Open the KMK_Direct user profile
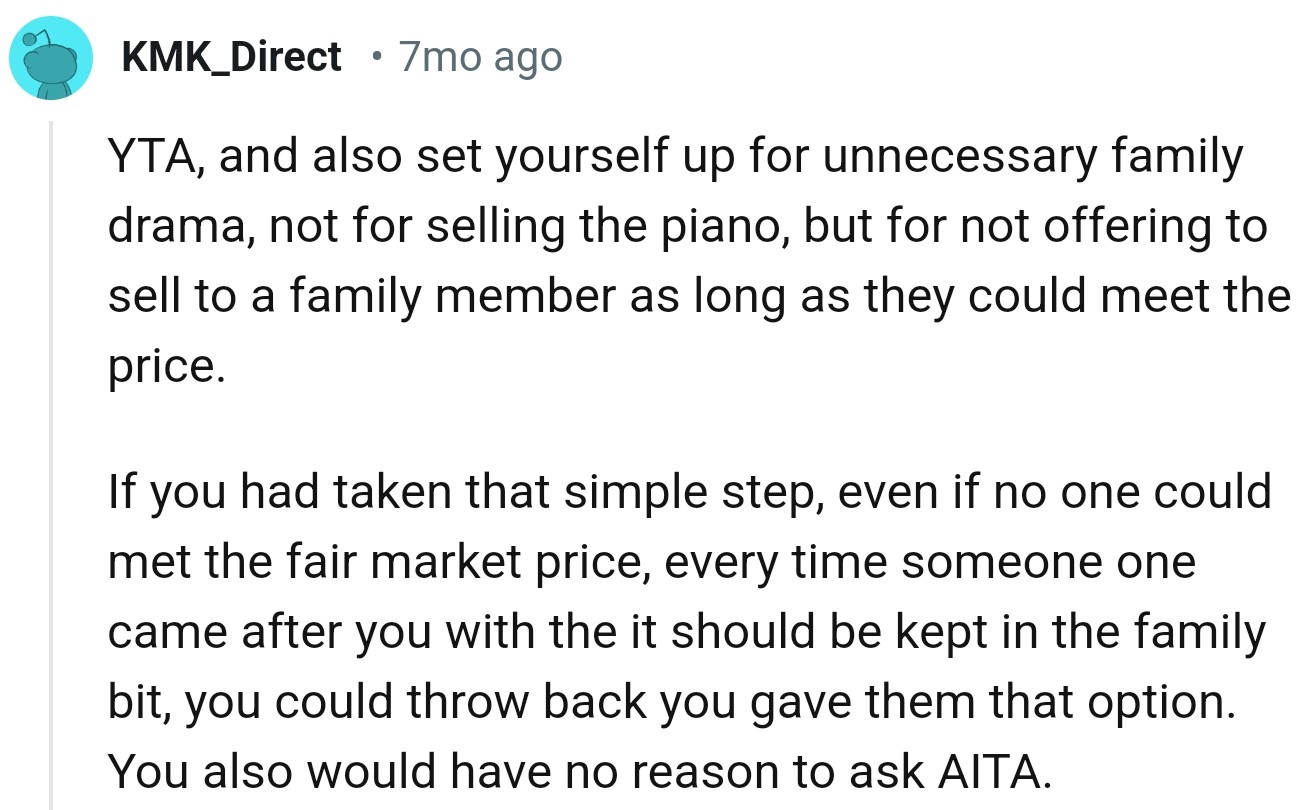 coord(231,58)
